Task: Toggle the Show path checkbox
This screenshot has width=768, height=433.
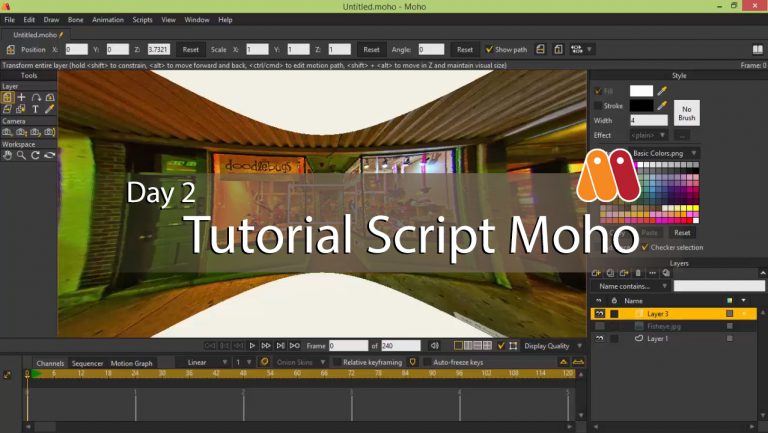Action: click(x=490, y=49)
